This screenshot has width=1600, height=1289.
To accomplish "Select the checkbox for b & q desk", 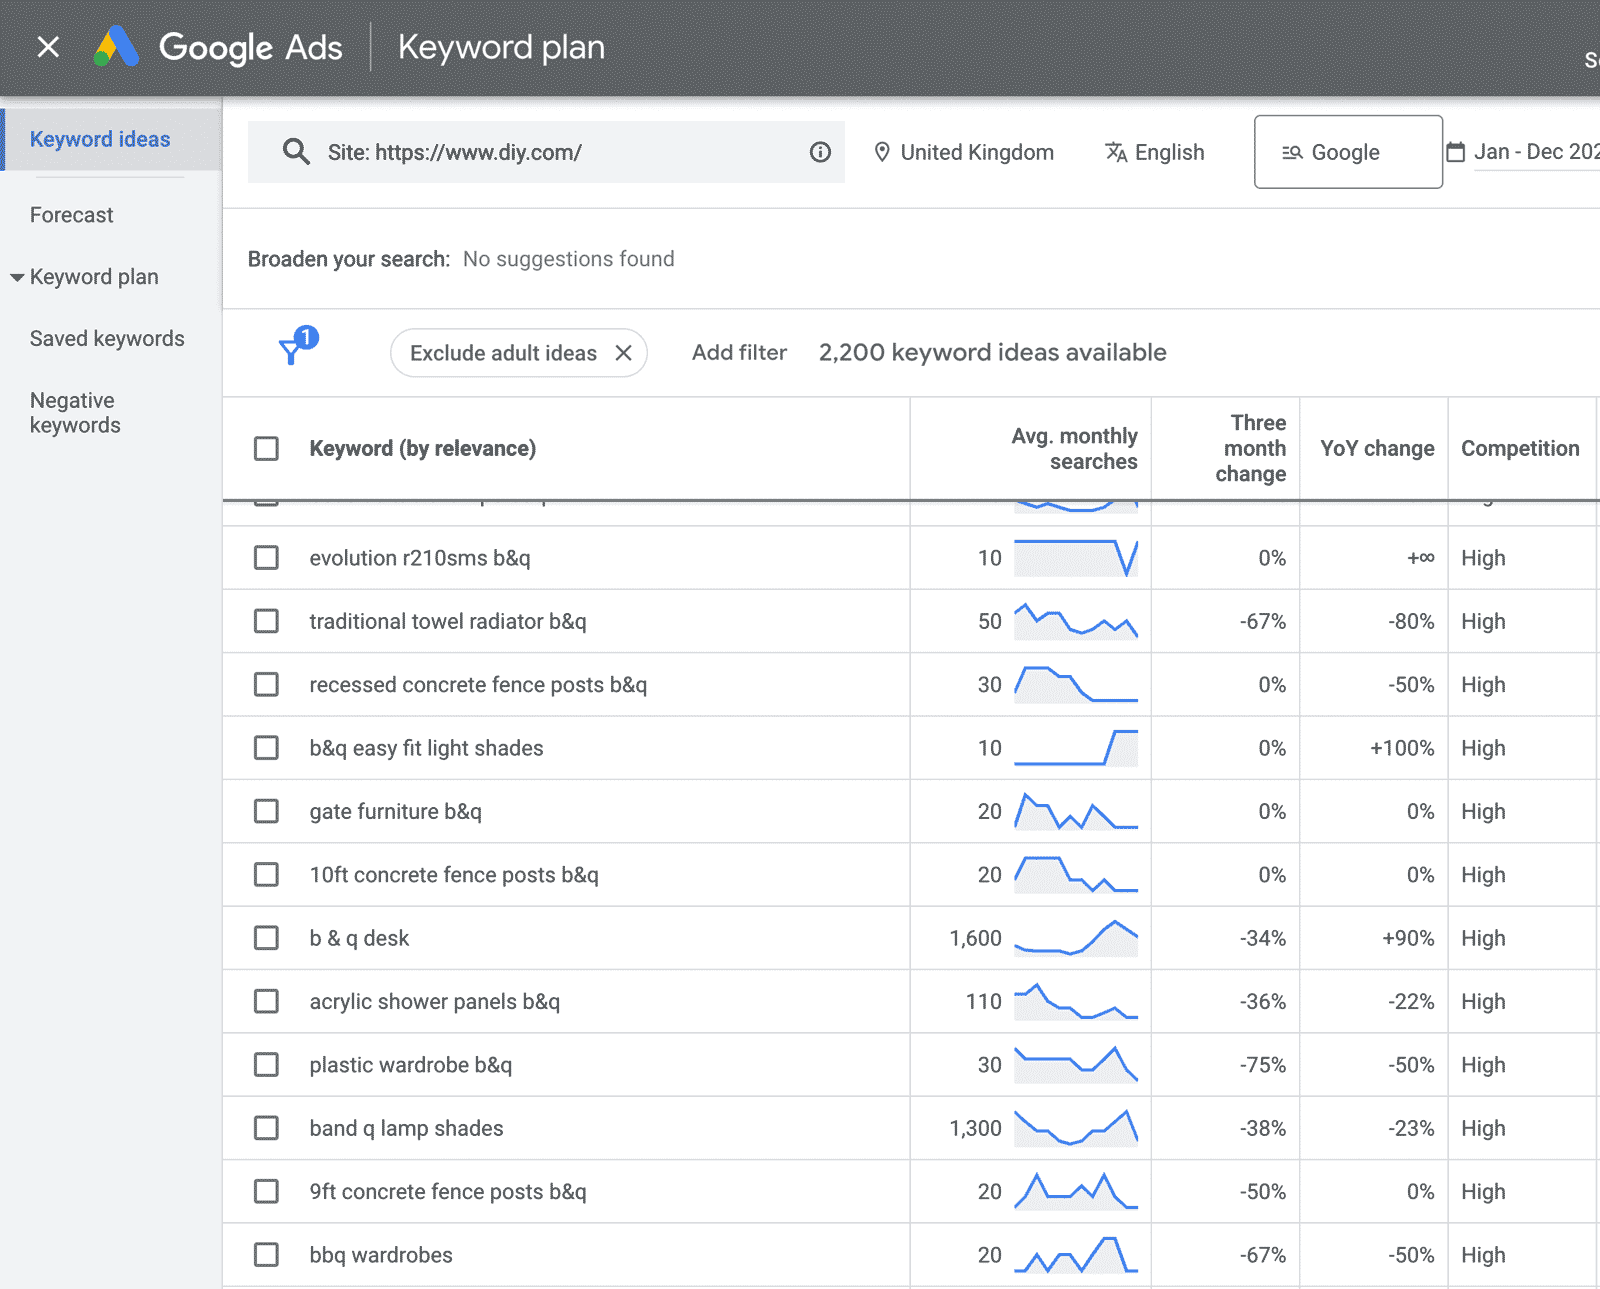I will pos(266,938).
